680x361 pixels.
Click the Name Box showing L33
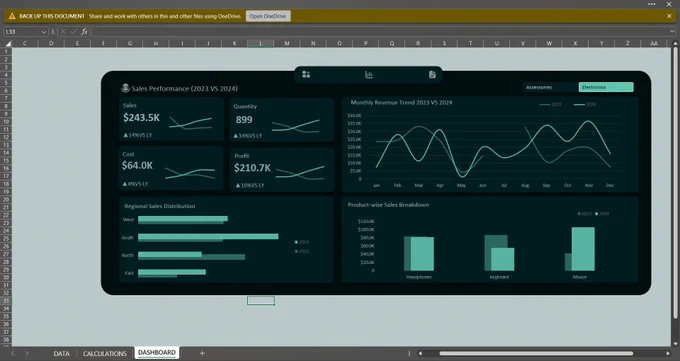pos(22,32)
